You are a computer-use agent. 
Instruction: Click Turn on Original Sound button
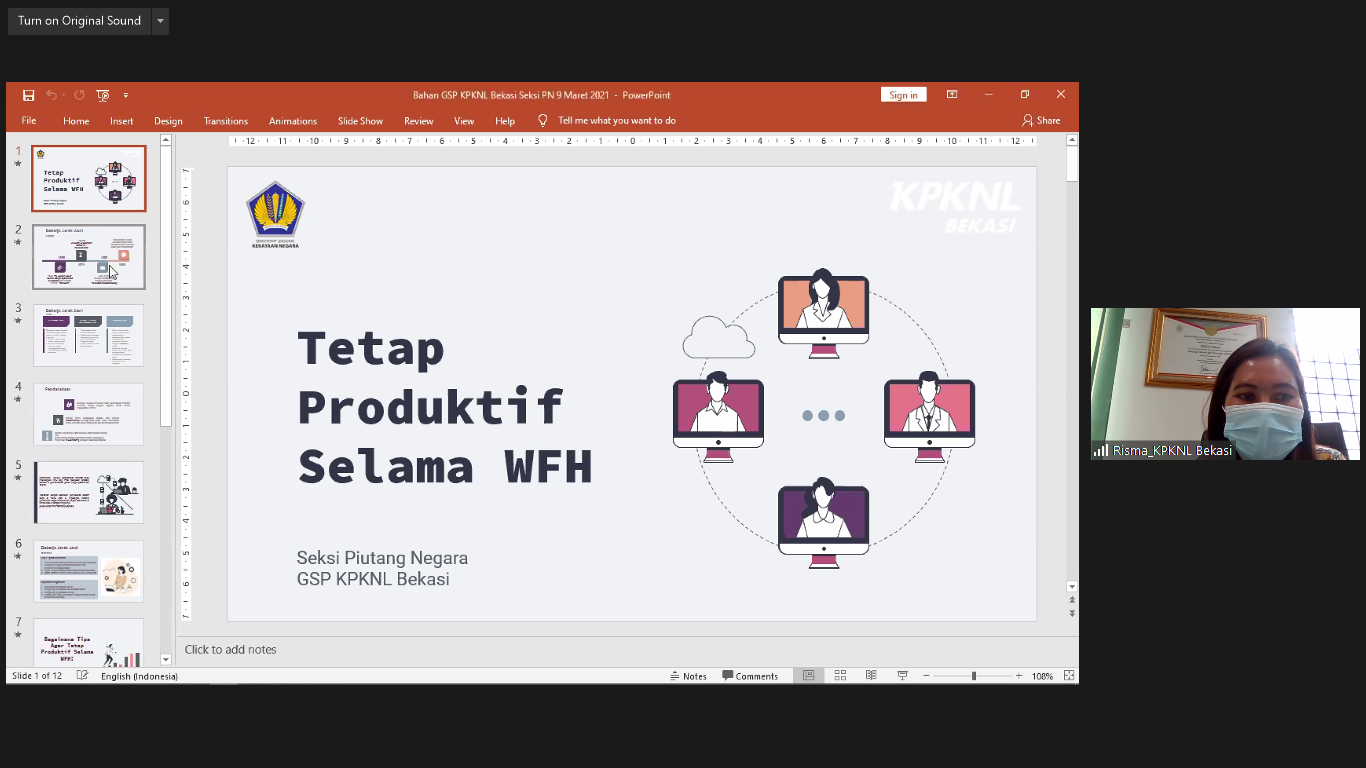[x=79, y=21]
